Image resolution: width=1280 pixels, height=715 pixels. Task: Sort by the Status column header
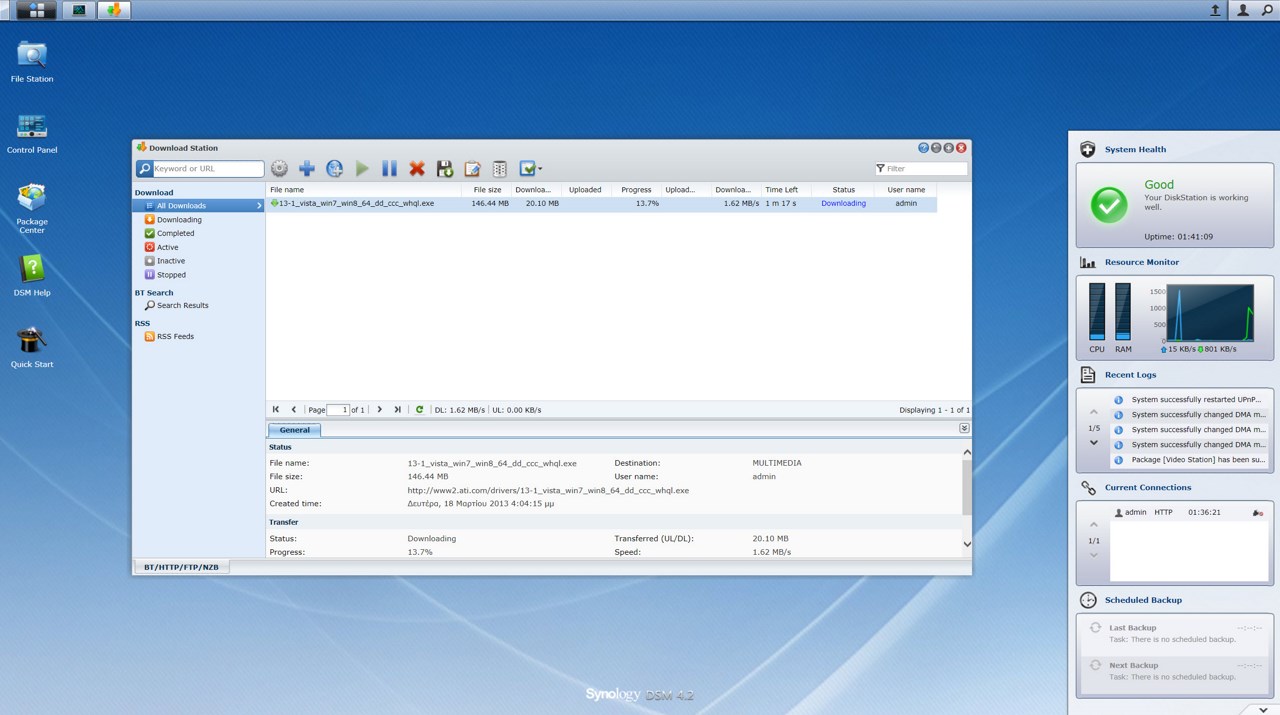click(x=843, y=190)
